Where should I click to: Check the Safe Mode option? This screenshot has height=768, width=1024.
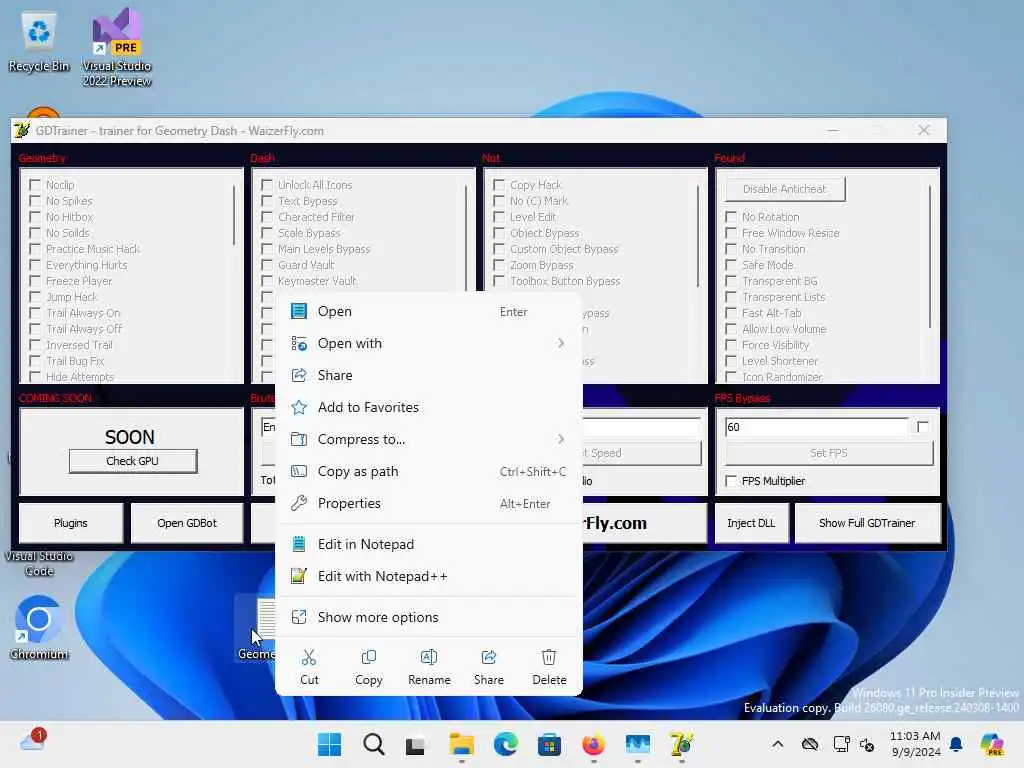click(x=731, y=265)
